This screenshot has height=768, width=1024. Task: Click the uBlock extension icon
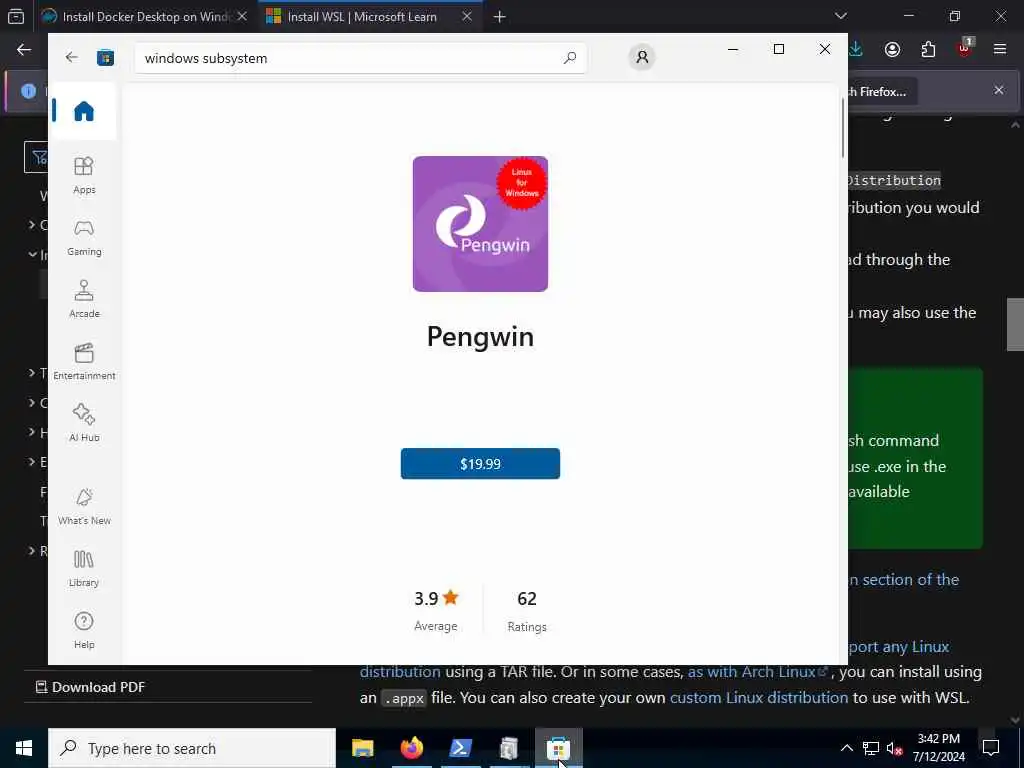[964, 48]
